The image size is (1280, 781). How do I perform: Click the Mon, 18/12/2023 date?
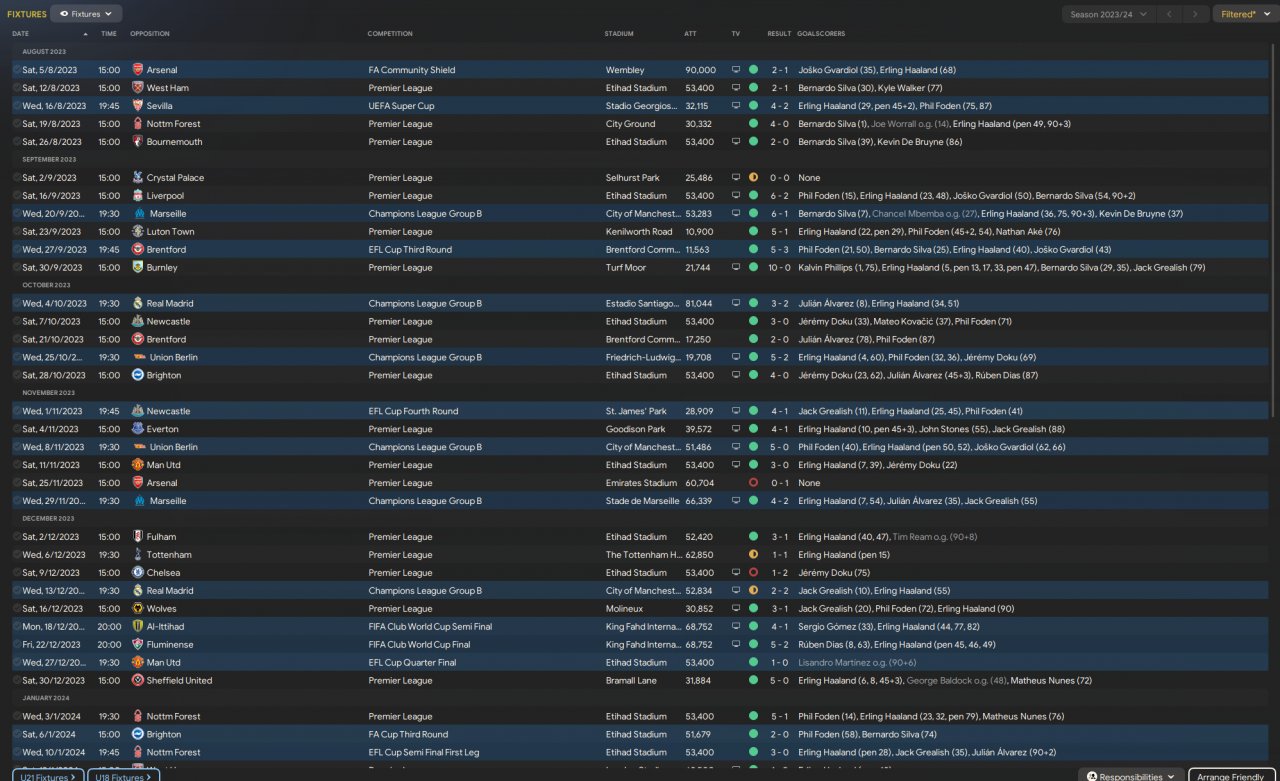55,627
